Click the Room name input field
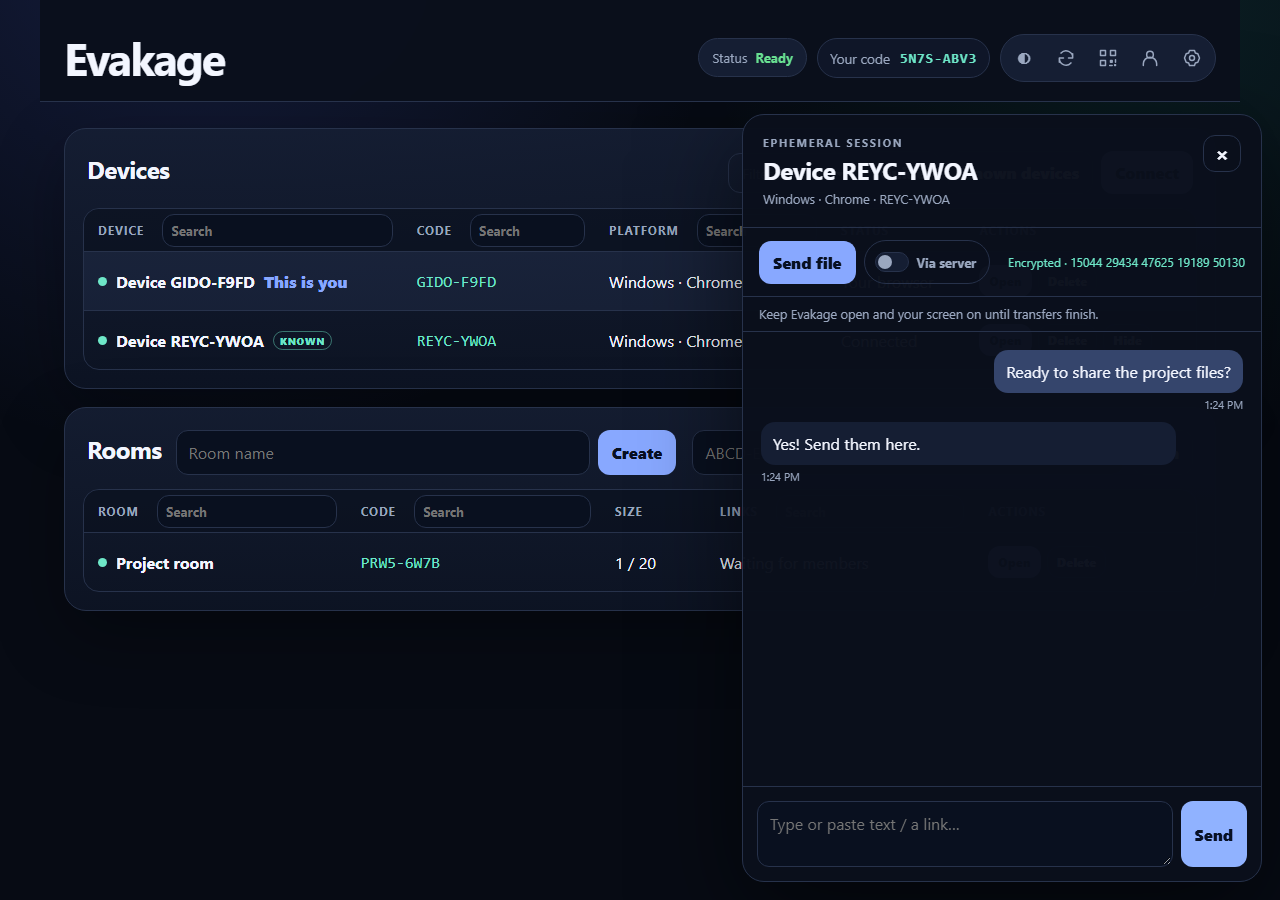 click(383, 453)
